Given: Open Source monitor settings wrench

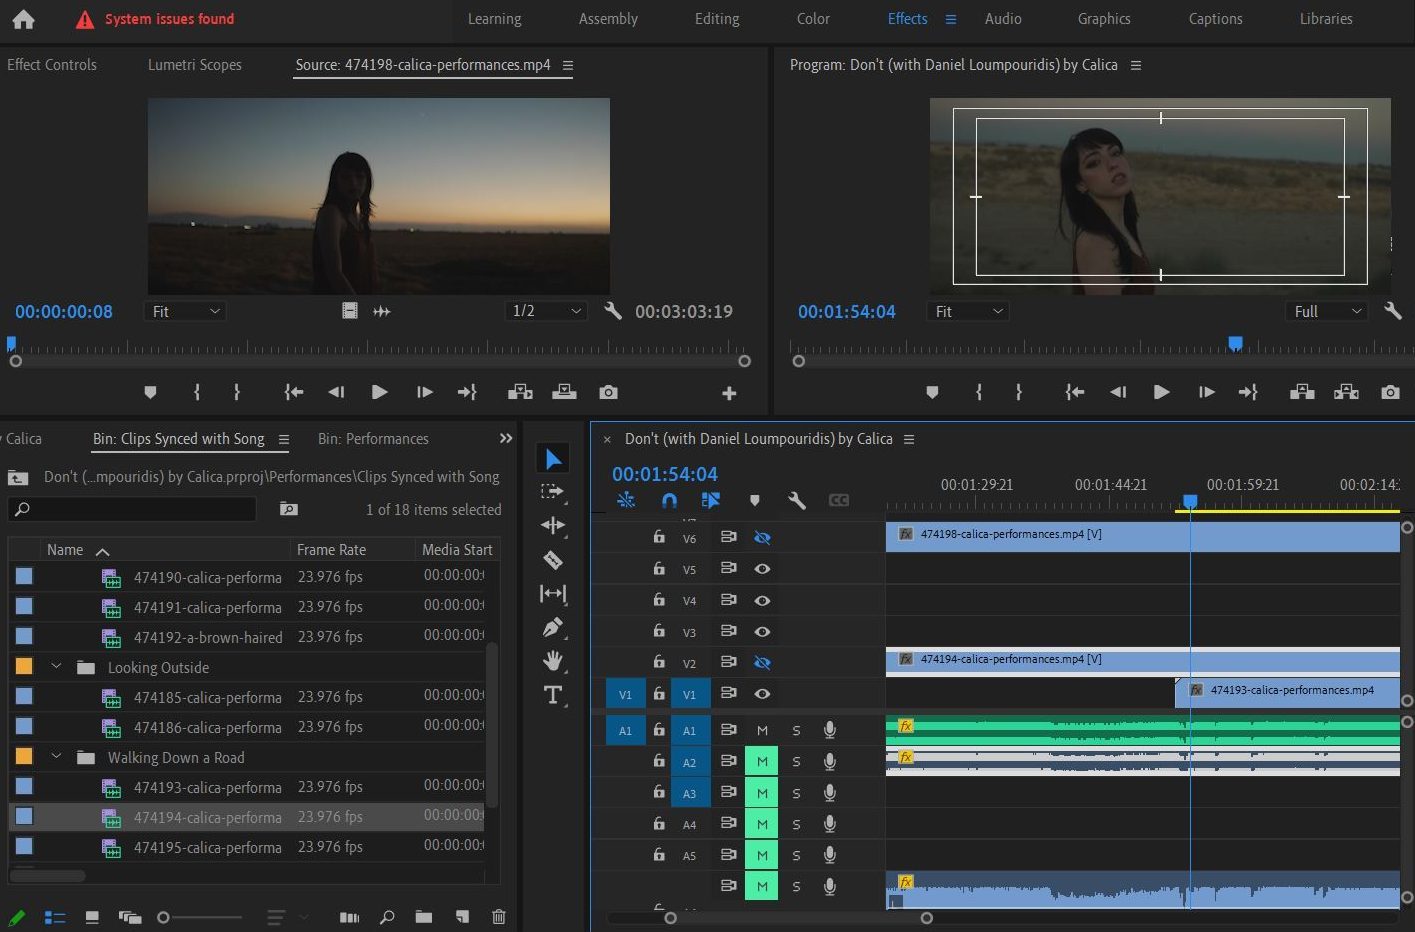Looking at the screenshot, I should (x=614, y=311).
